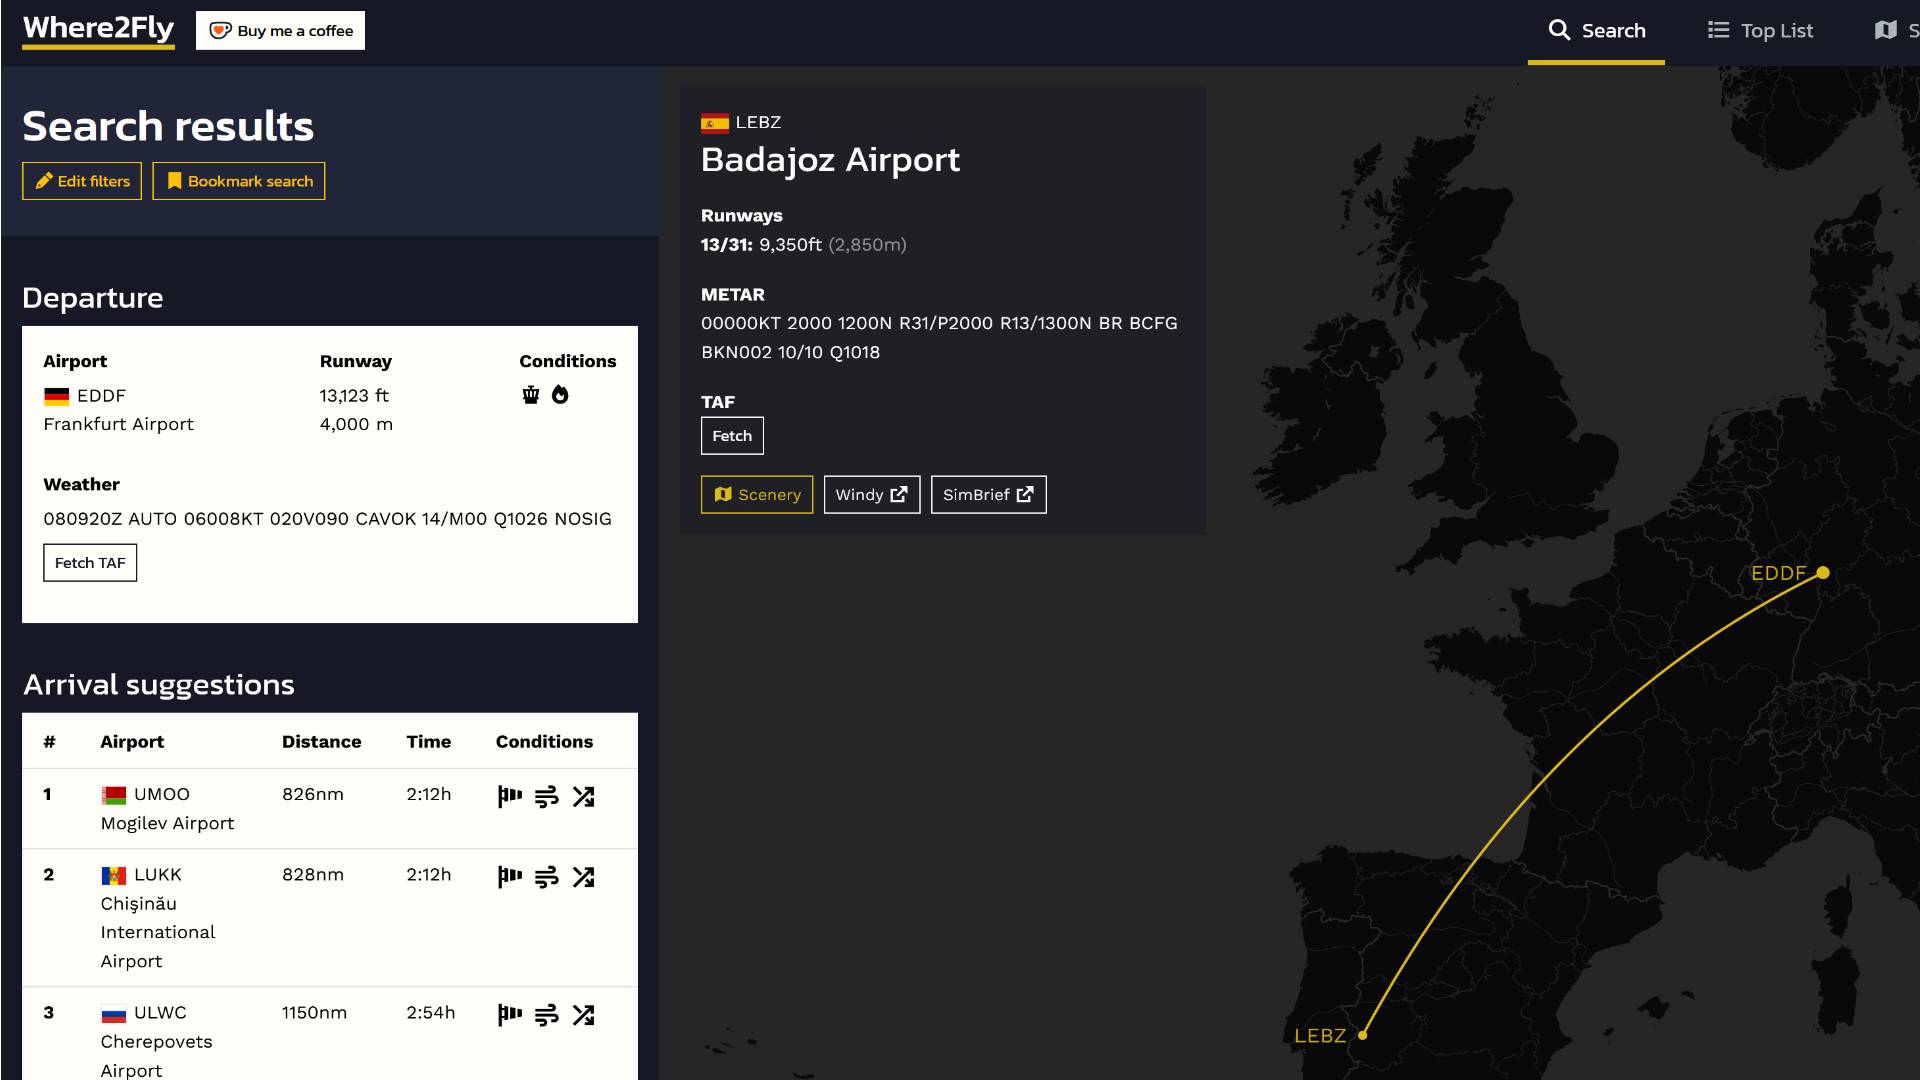This screenshot has width=1920, height=1080.
Task: Click the Buy me a coffee button
Action: [x=281, y=31]
